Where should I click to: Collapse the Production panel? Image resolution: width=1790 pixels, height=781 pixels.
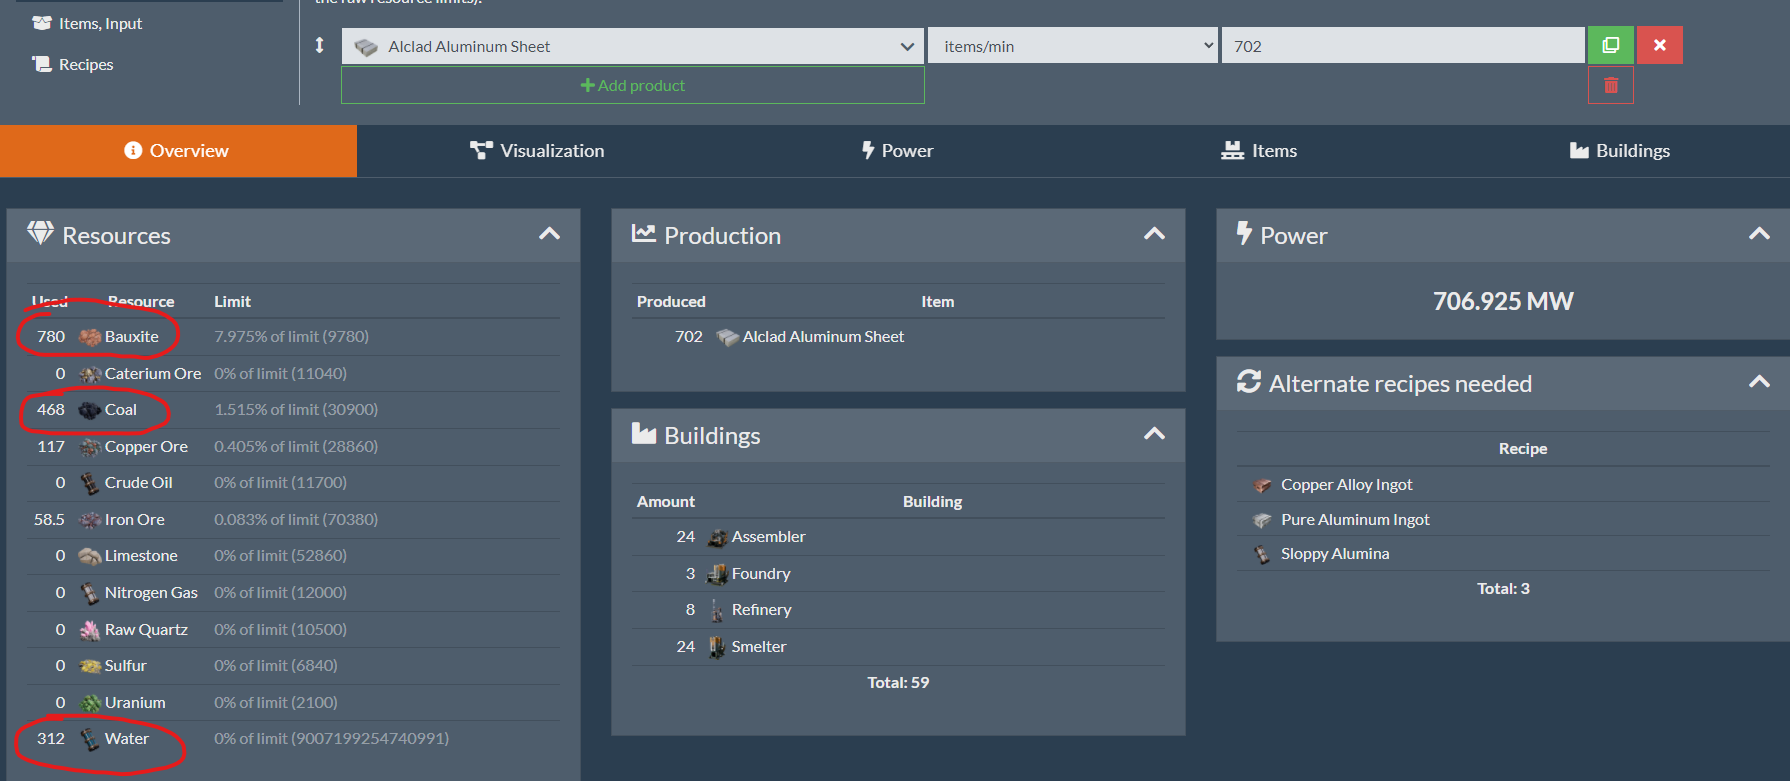point(1154,234)
